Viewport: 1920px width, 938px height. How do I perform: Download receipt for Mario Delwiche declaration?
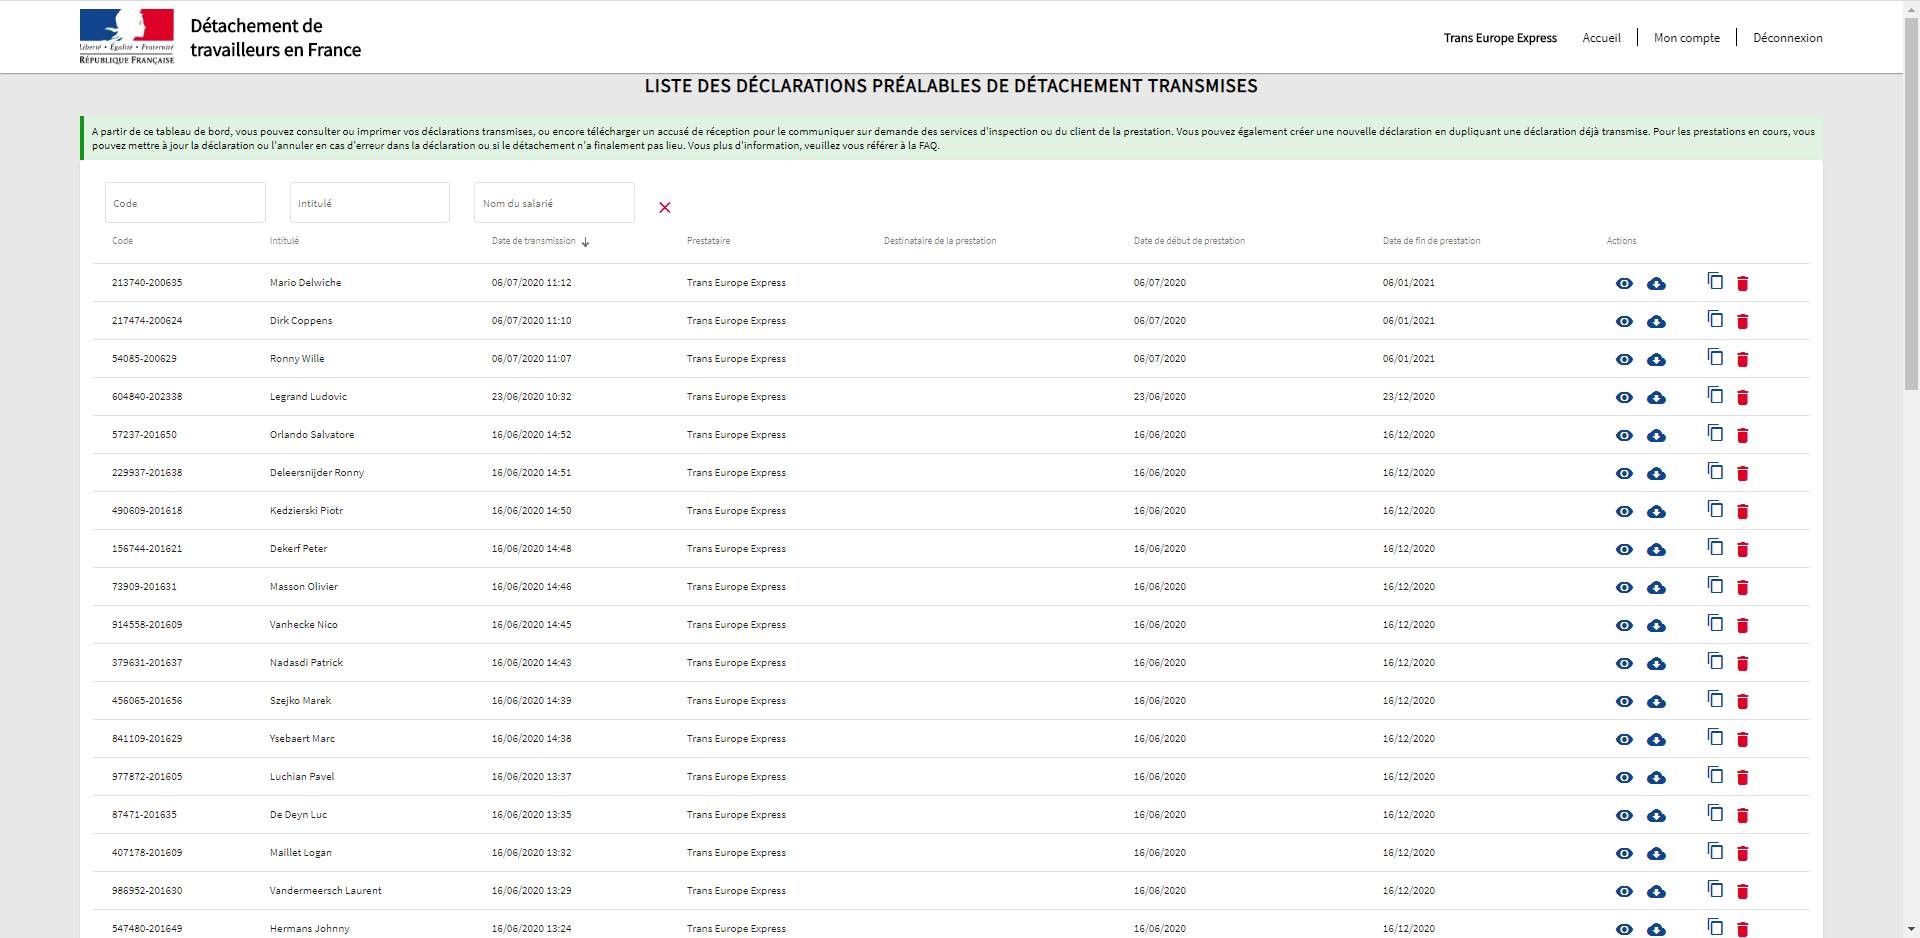click(x=1656, y=284)
